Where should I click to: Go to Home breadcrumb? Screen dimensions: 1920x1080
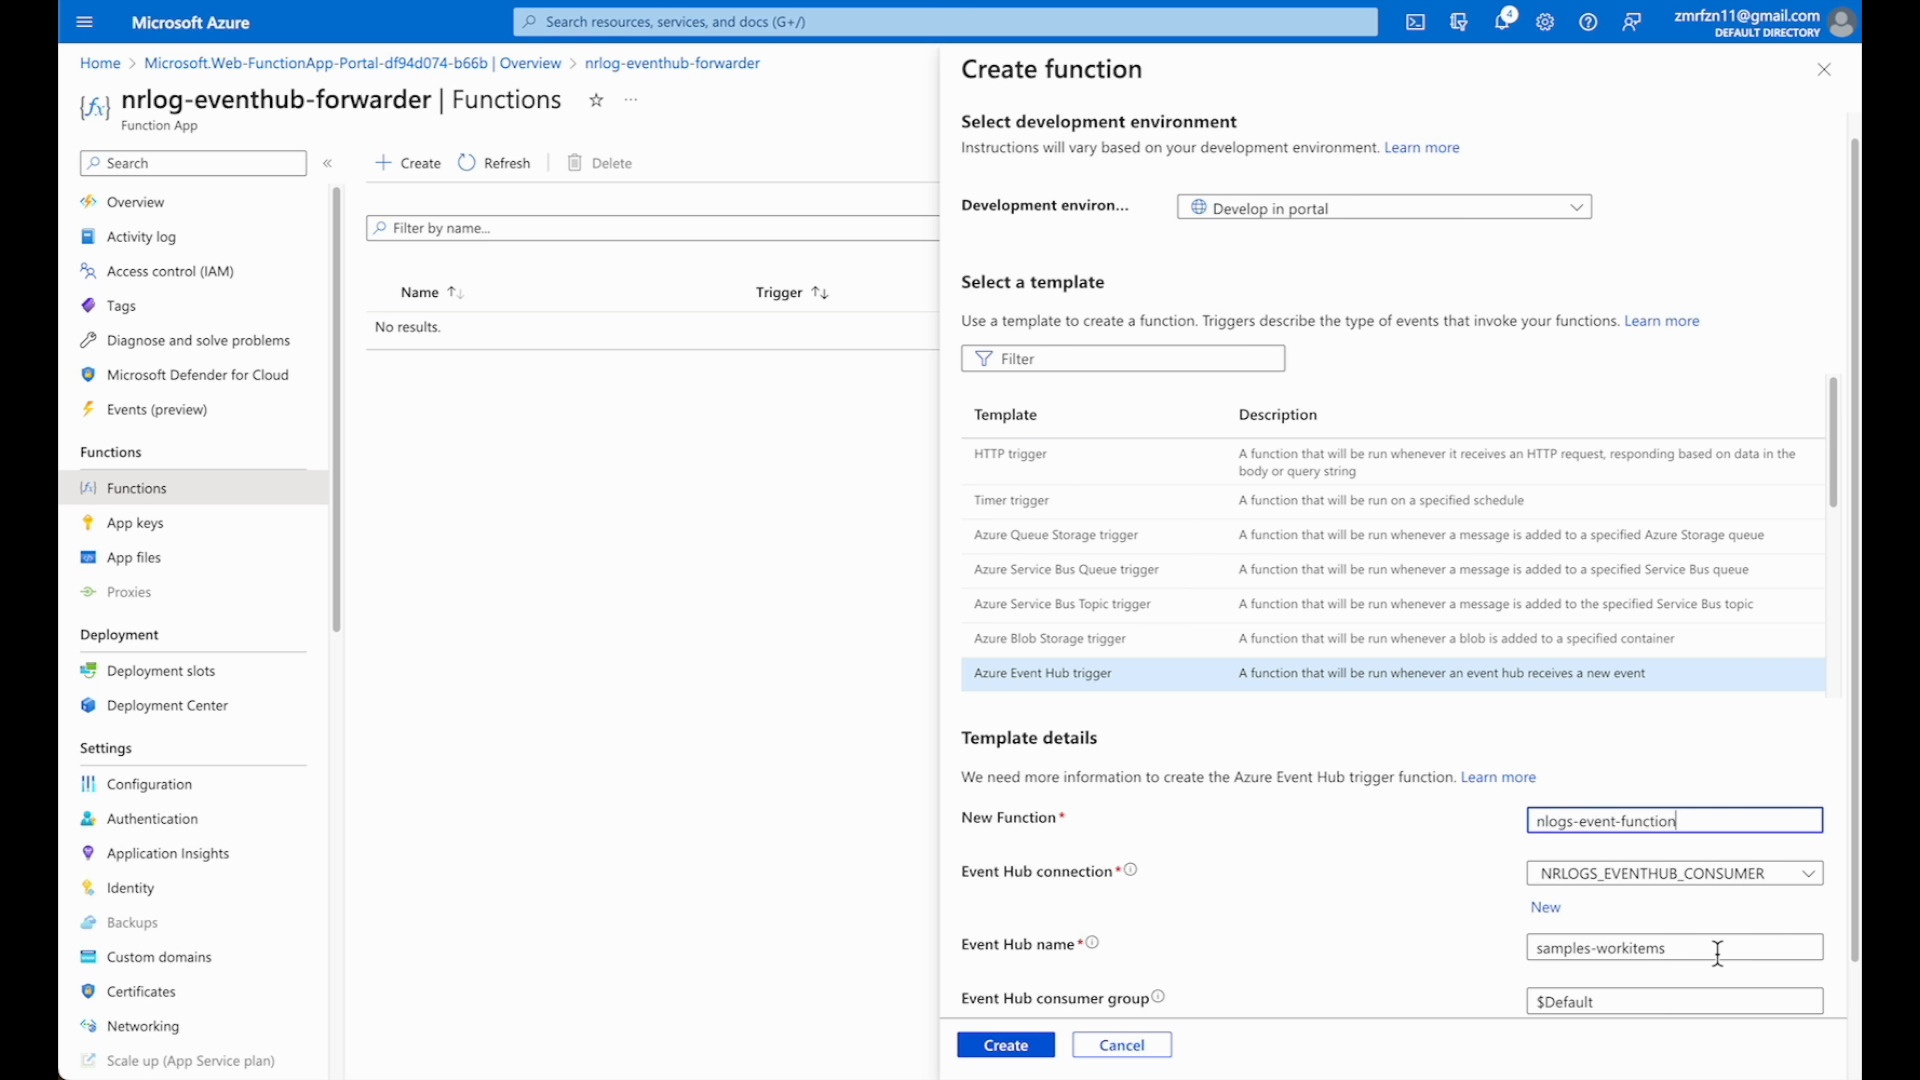coord(100,63)
